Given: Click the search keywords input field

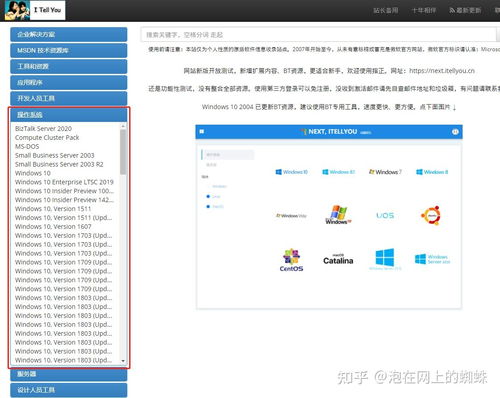Looking at the screenshot, I should tap(319, 35).
